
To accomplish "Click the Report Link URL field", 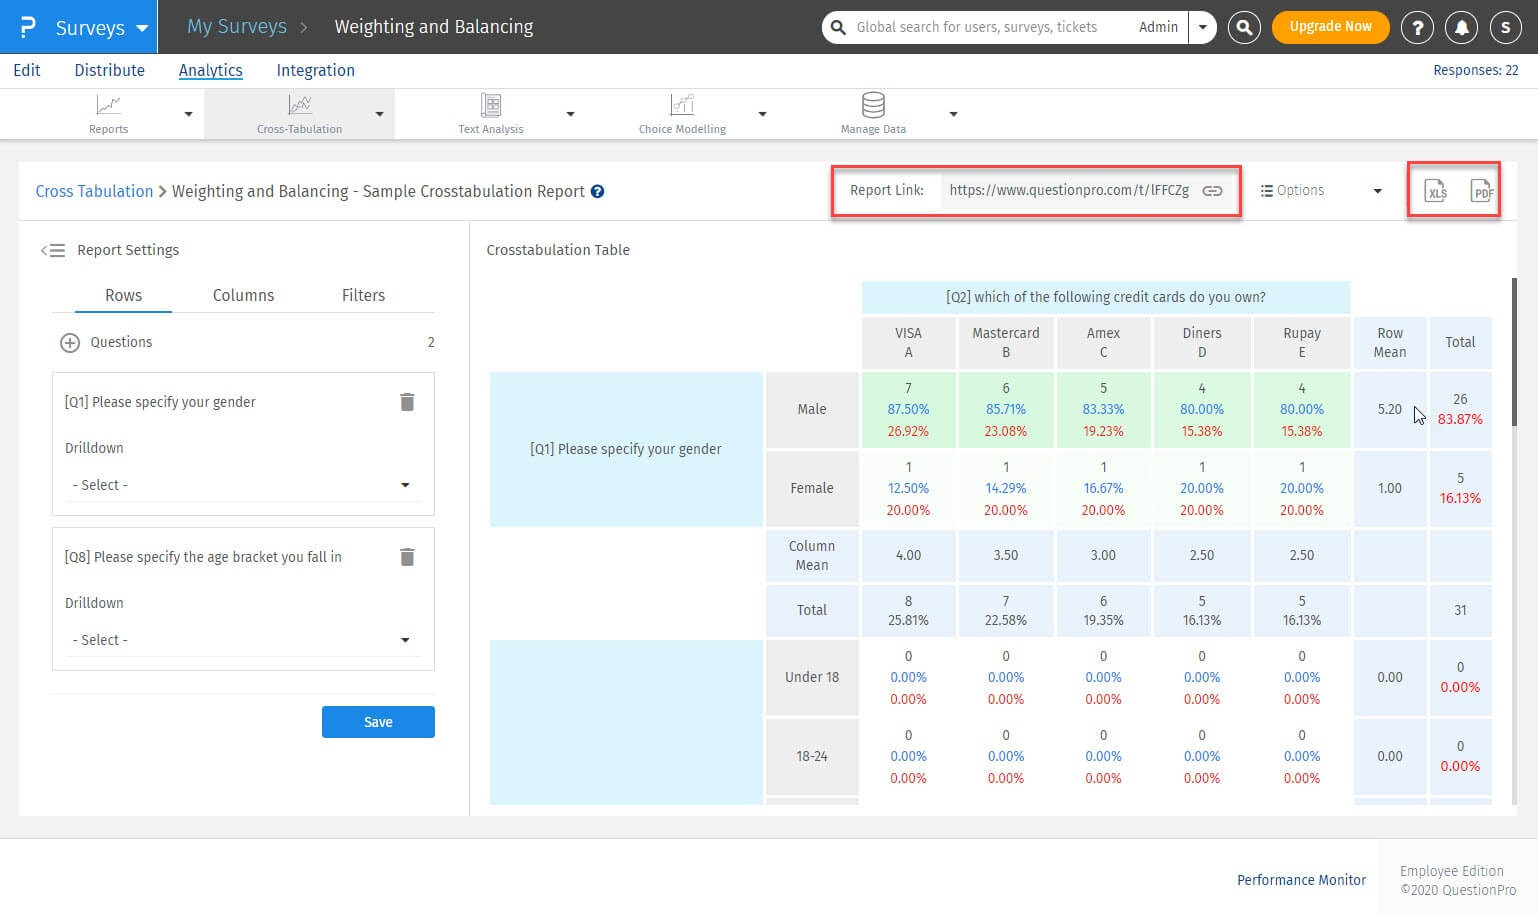I will click(1068, 191).
